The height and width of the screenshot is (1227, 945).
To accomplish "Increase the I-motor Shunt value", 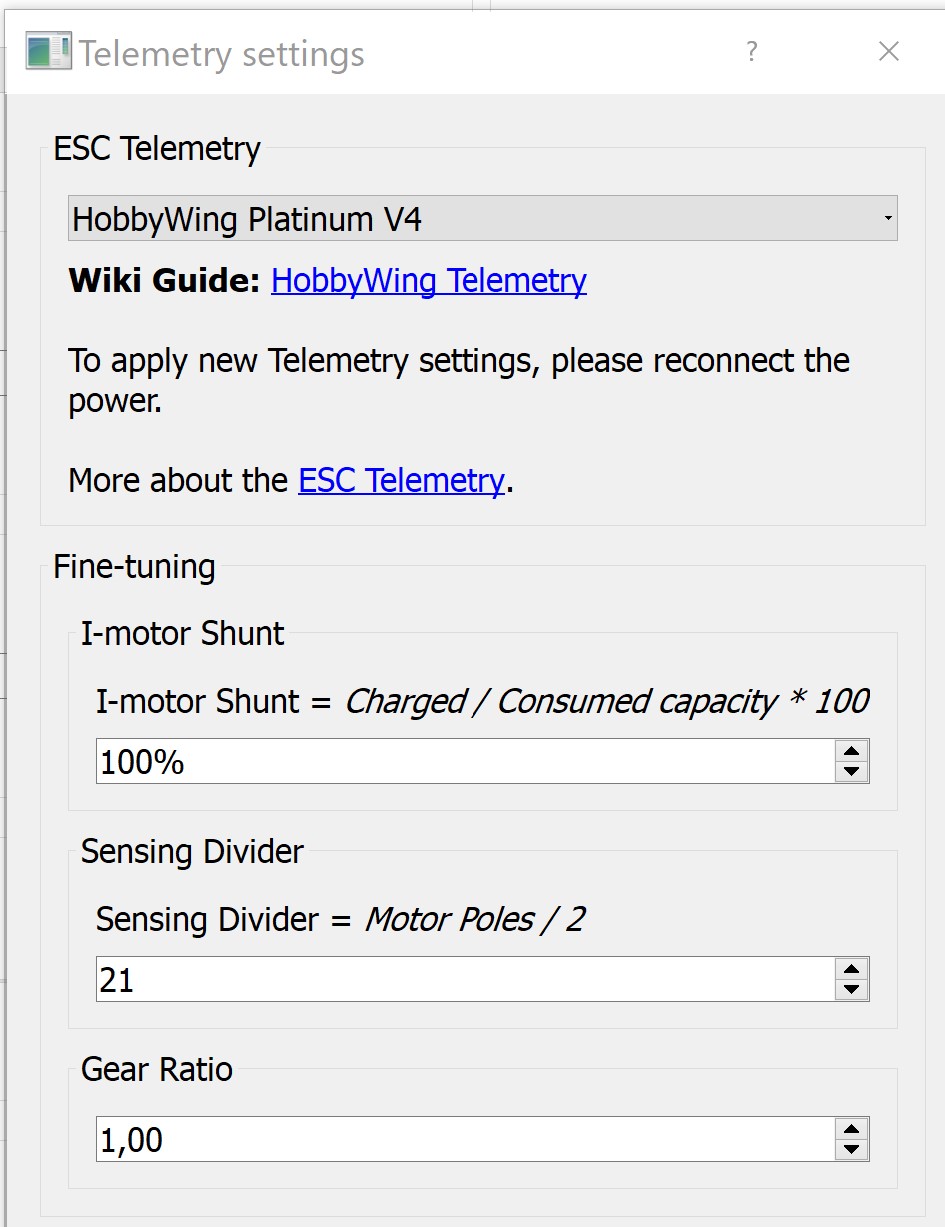I will coord(850,751).
